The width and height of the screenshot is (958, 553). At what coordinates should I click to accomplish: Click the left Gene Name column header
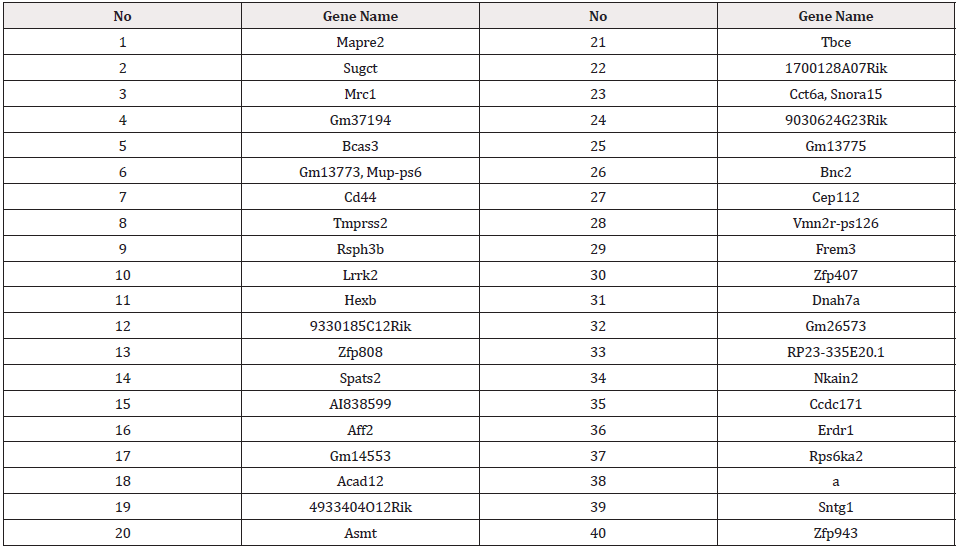(360, 16)
